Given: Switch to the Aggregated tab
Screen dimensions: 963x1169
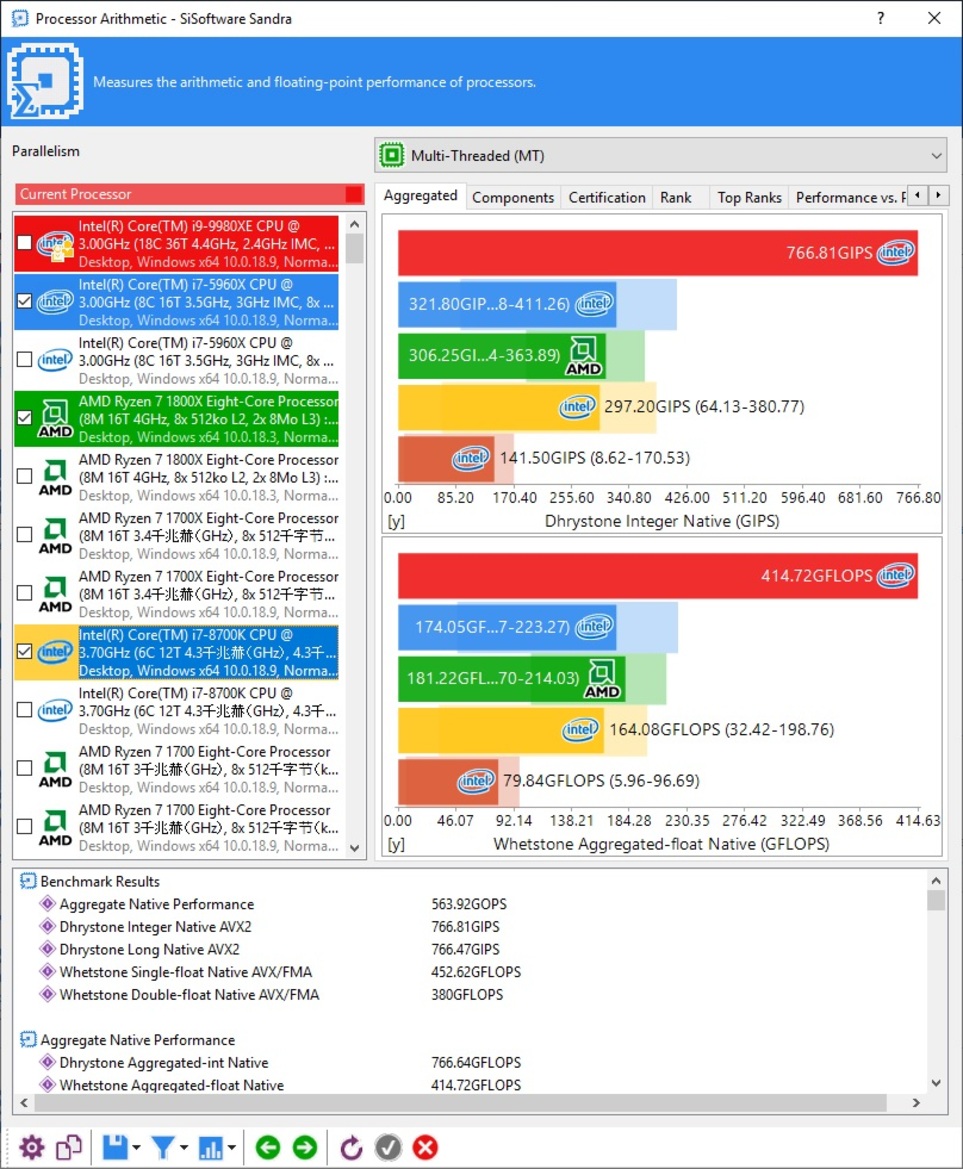Looking at the screenshot, I should [x=420, y=196].
